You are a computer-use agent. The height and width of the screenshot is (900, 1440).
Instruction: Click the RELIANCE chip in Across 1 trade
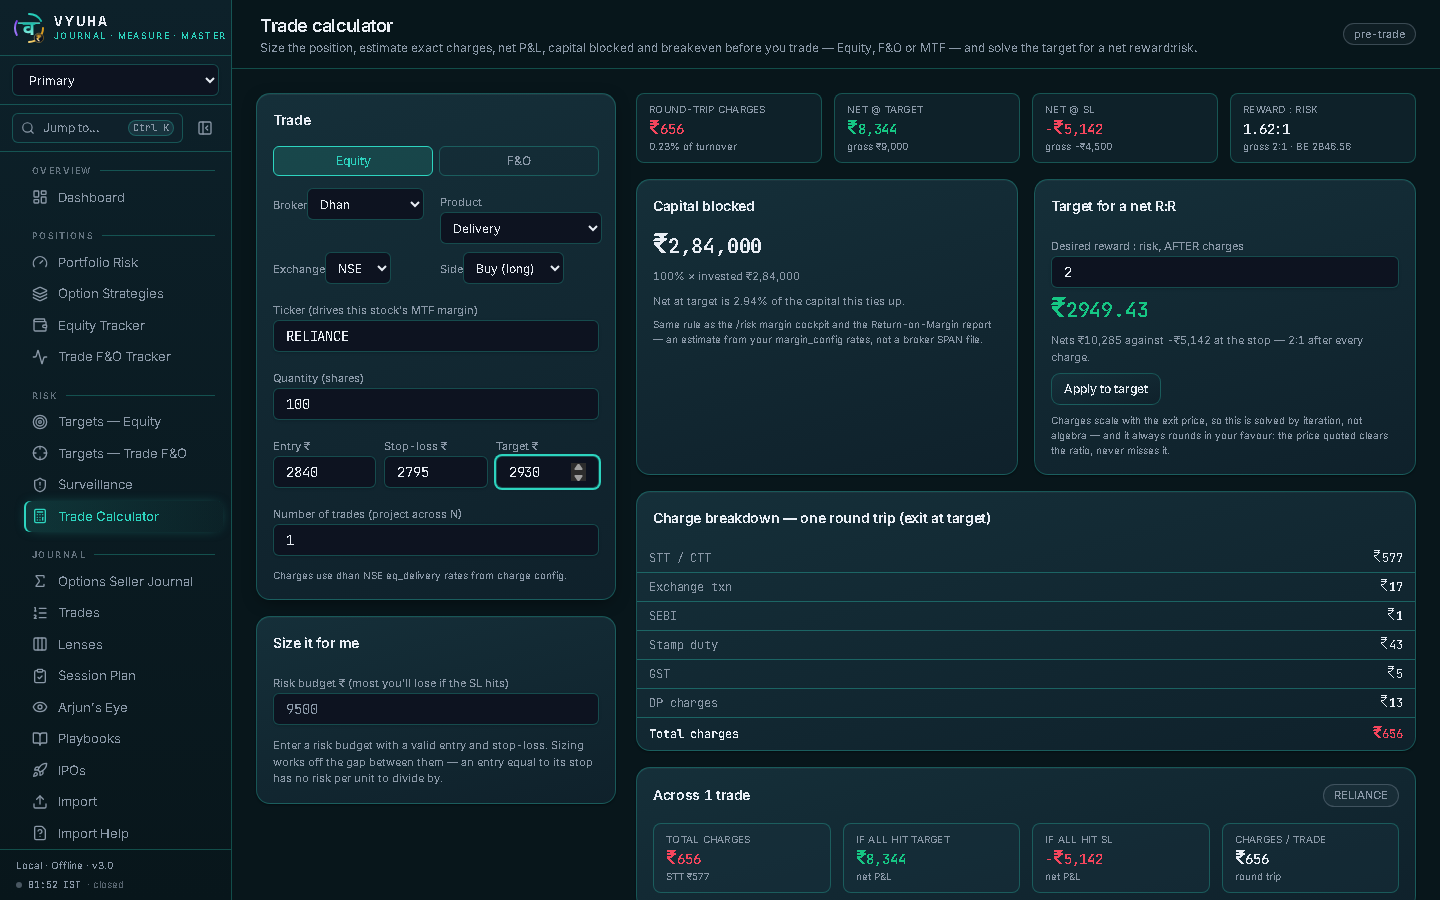(x=1361, y=795)
